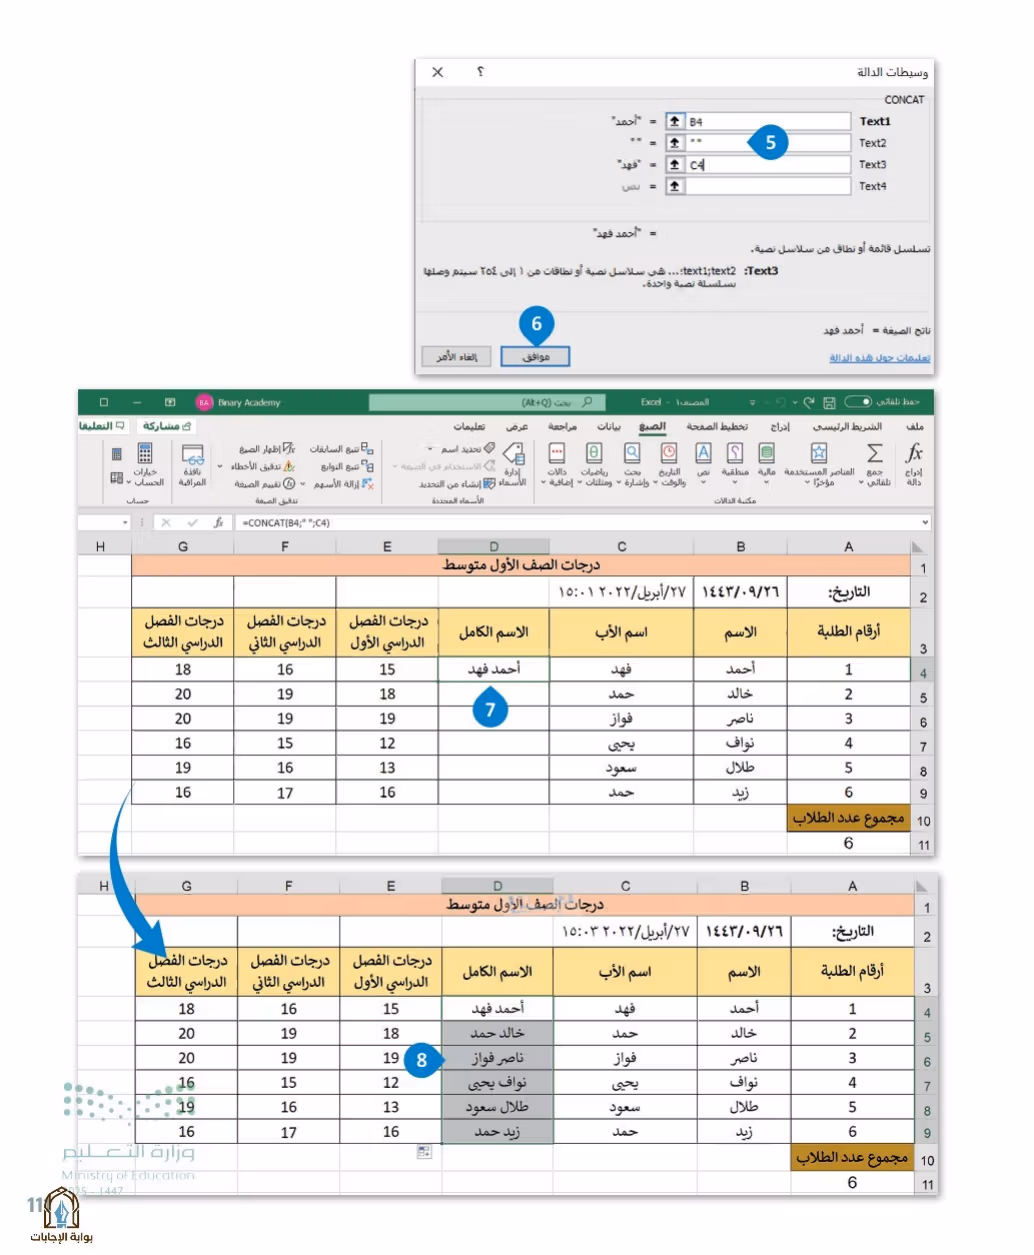This screenshot has height=1255, width=1034.
Task: Click the Text1 field containing B4
Action: [768, 121]
